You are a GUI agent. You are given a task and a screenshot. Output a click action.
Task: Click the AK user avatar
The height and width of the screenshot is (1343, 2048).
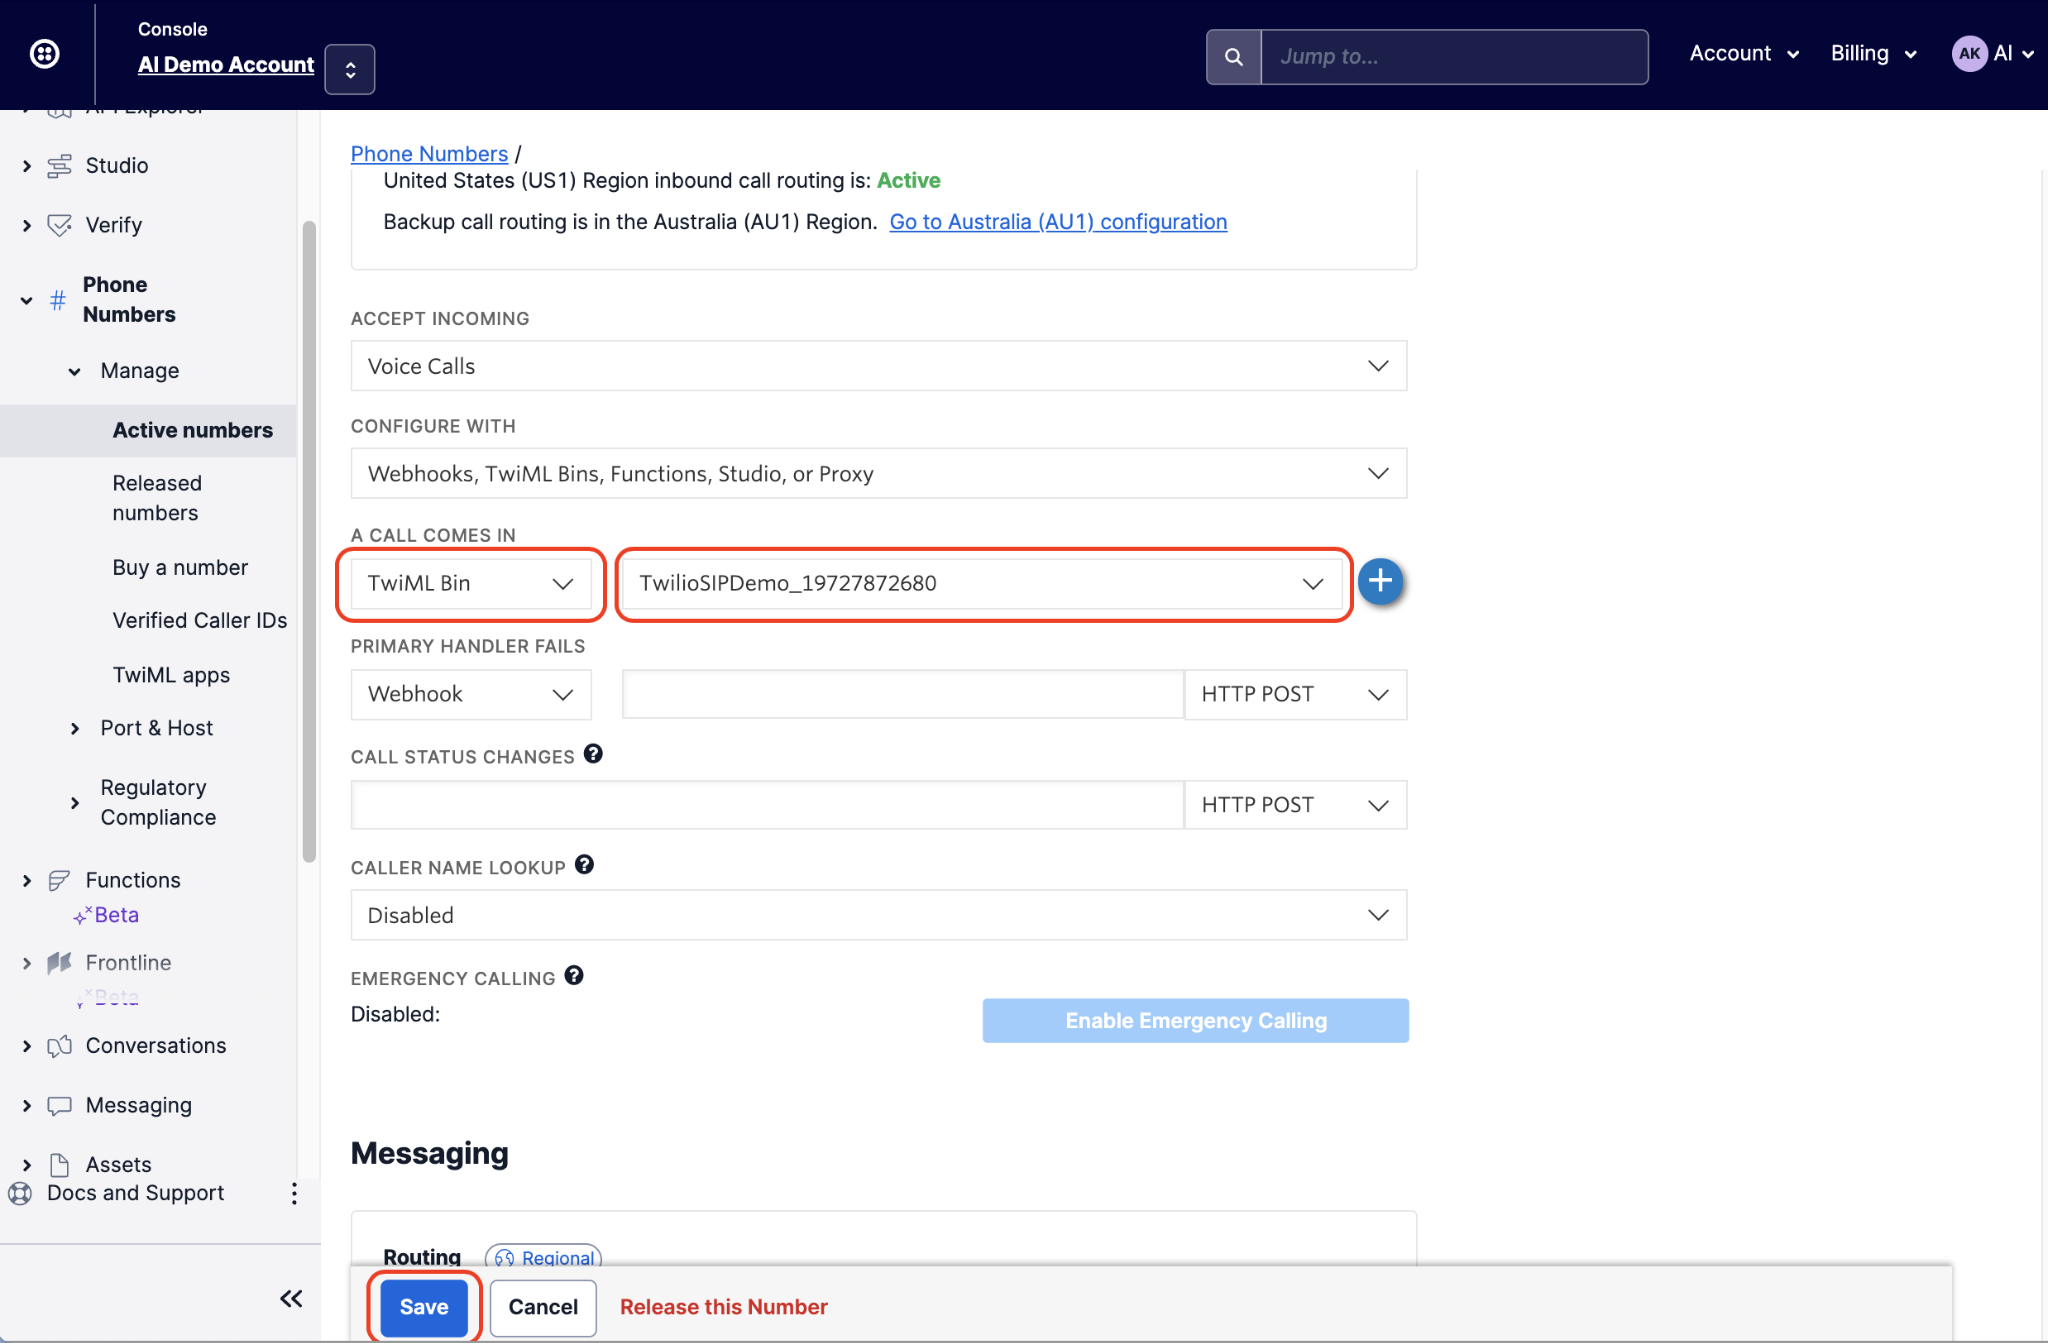(x=1969, y=54)
